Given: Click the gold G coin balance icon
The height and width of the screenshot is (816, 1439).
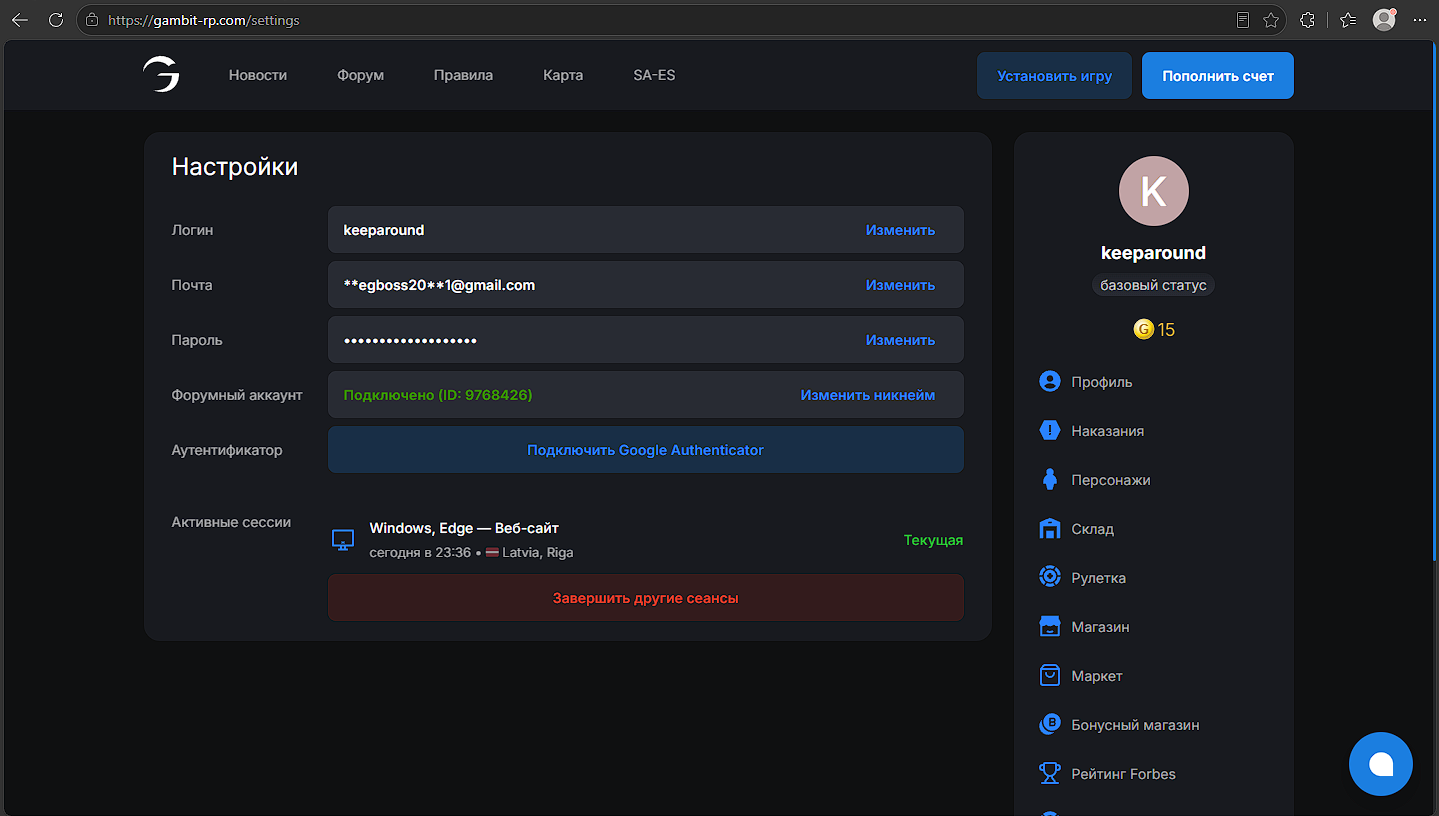Looking at the screenshot, I should click(x=1143, y=329).
